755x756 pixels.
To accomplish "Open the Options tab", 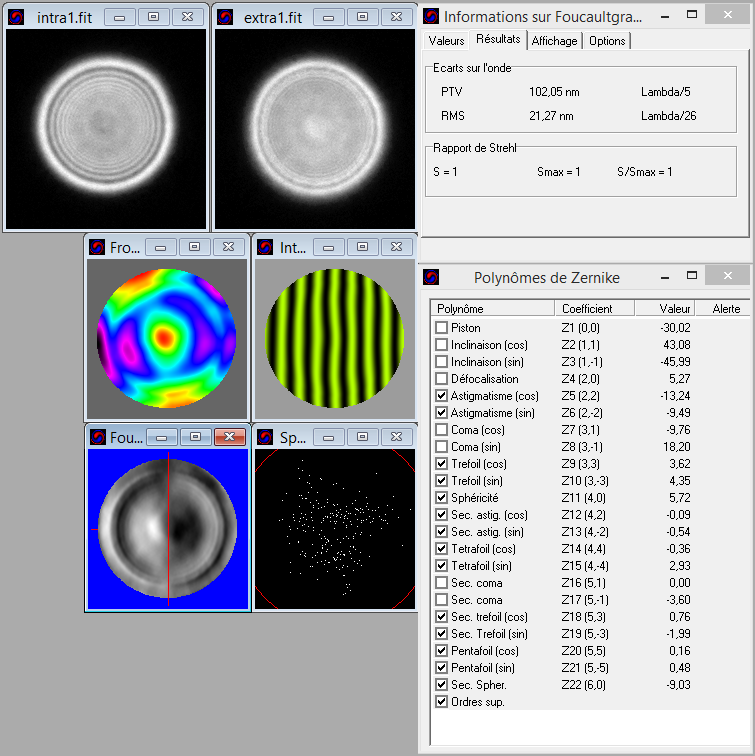I will coord(607,41).
